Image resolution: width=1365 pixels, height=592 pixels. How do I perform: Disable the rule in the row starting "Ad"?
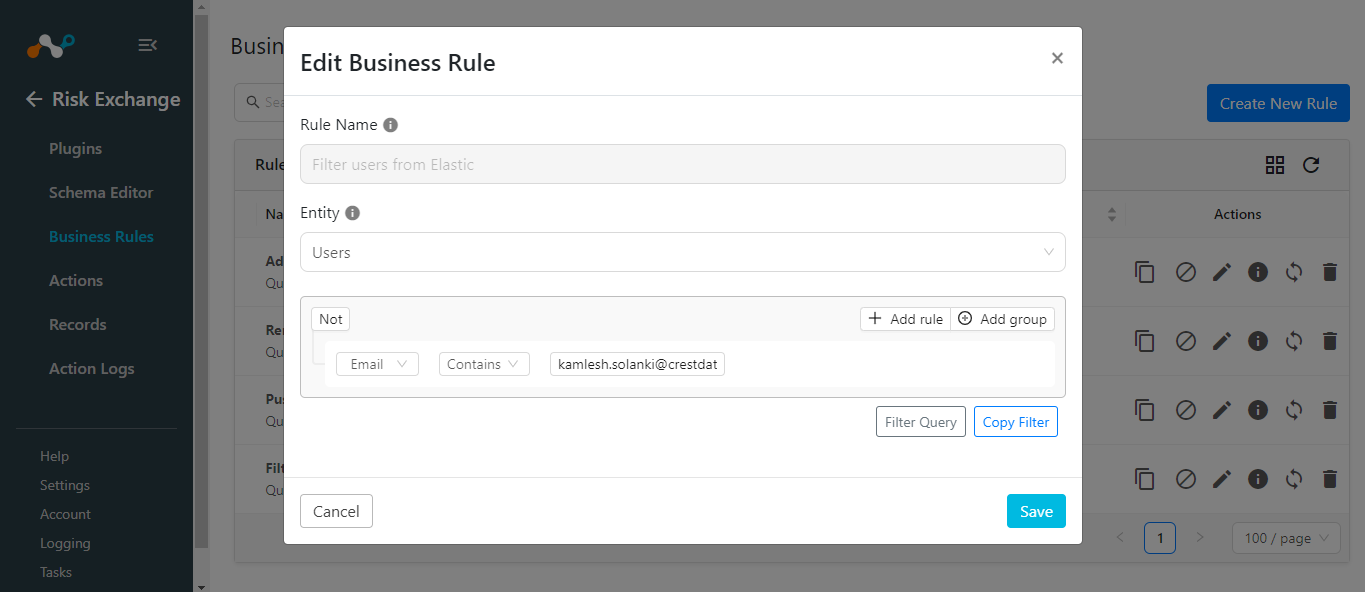coord(1186,272)
